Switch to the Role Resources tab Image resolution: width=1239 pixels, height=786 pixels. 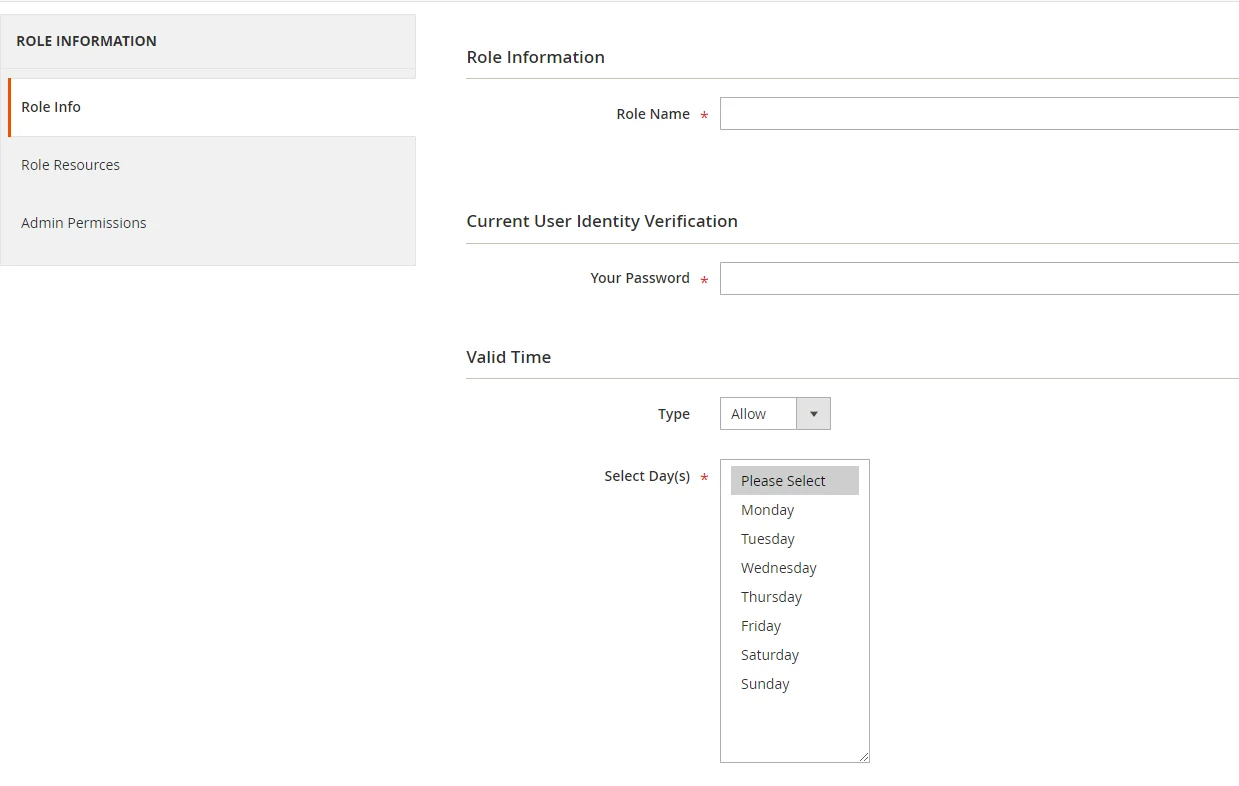click(x=70, y=165)
